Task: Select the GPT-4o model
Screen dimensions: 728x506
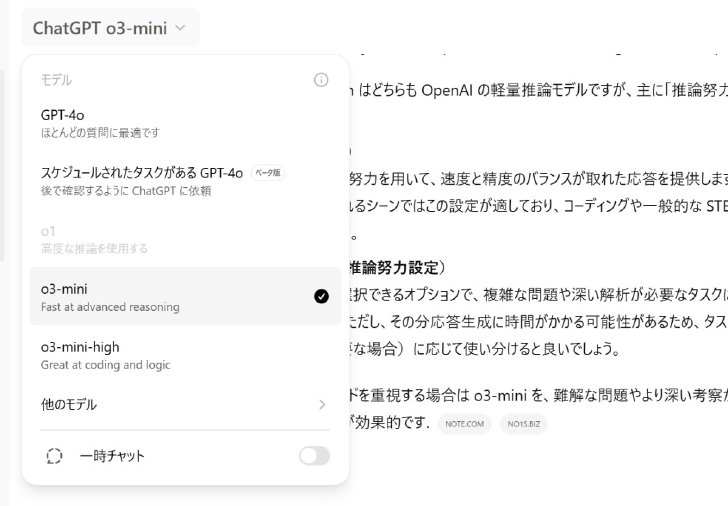Action: pos(185,123)
